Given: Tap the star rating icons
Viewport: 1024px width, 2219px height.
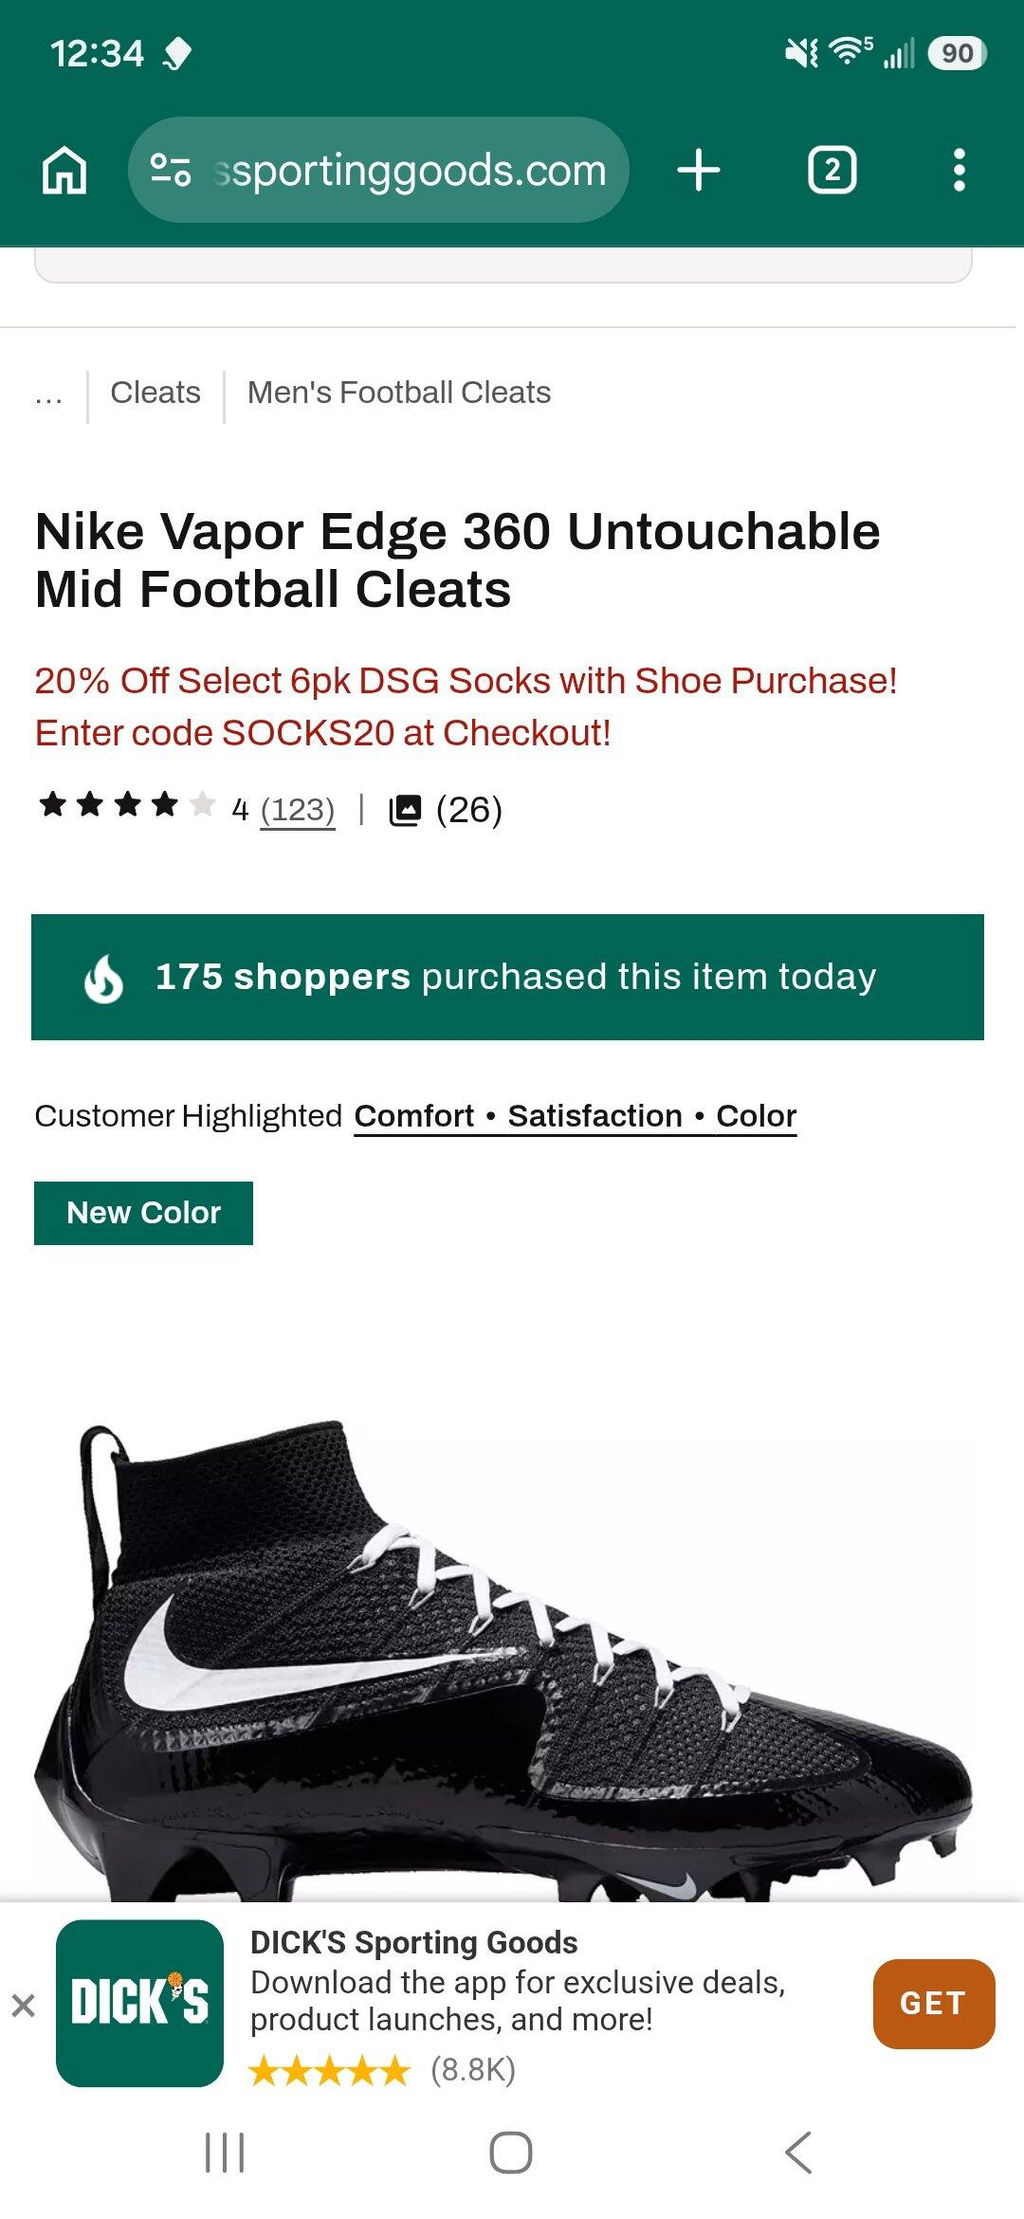Looking at the screenshot, I should [126, 805].
